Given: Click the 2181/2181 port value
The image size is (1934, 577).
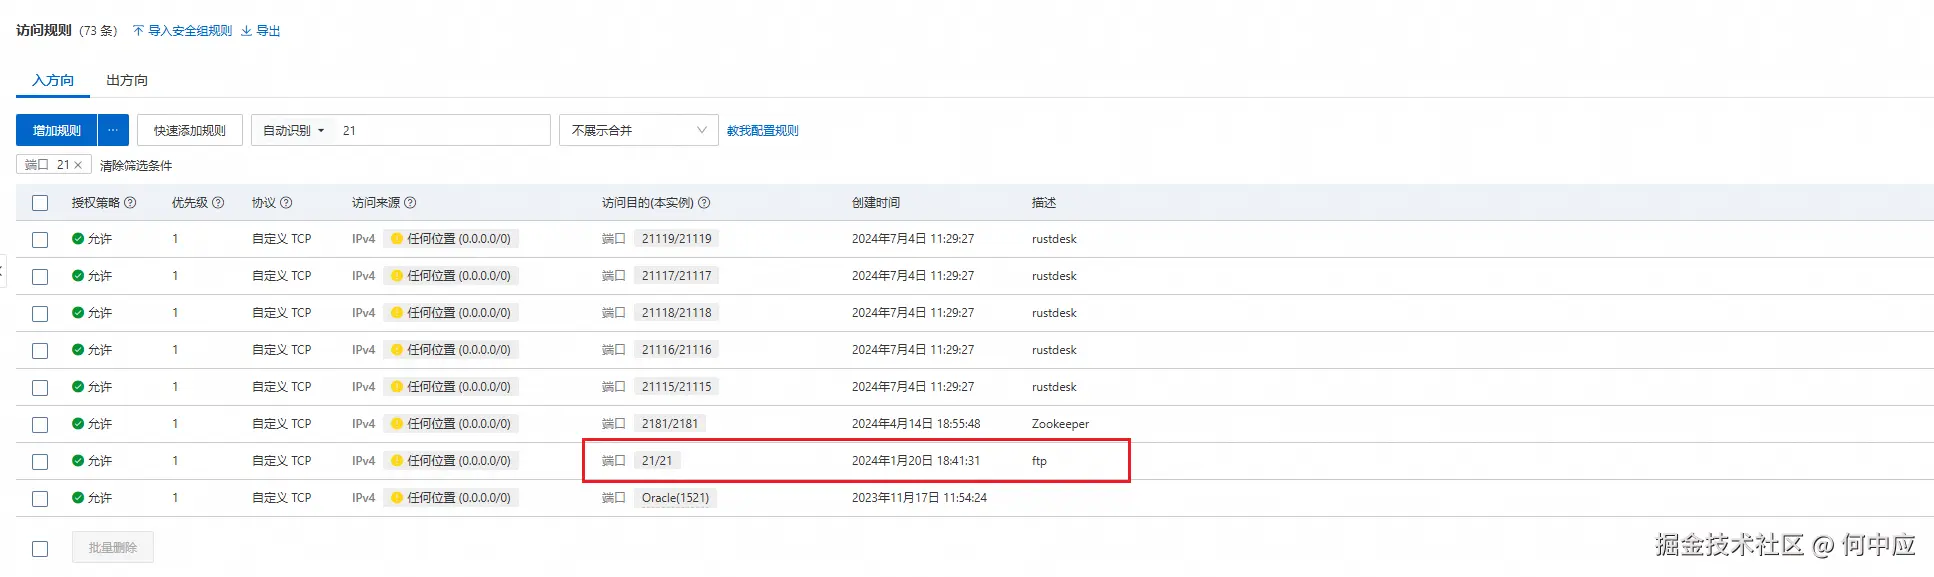Looking at the screenshot, I should pyautogui.click(x=670, y=424).
